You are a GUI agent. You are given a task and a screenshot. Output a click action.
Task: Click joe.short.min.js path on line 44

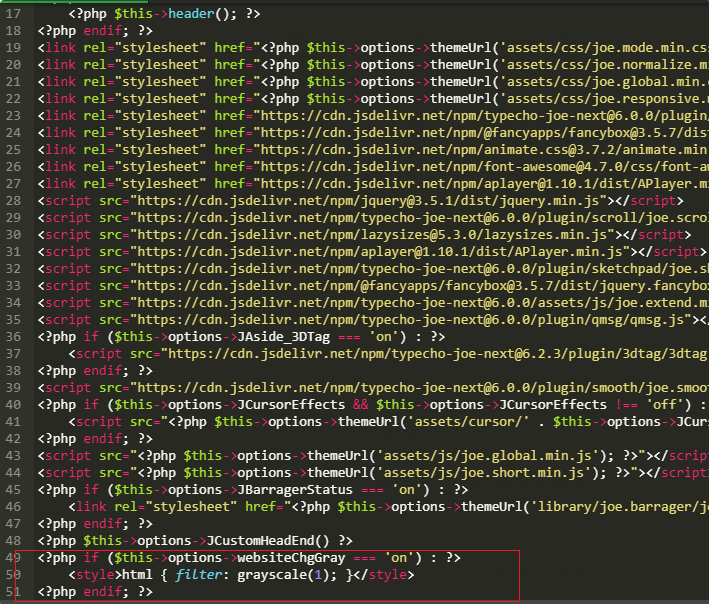[x=484, y=473]
